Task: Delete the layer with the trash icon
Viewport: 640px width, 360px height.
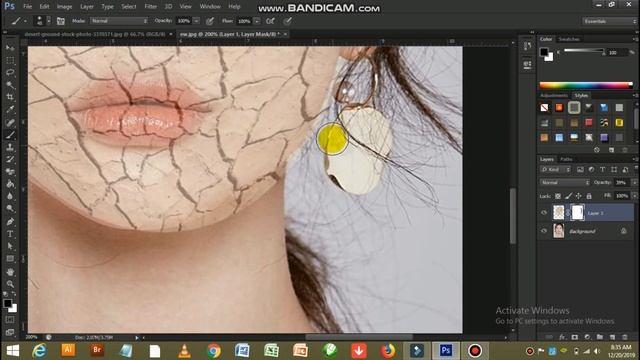Action: 624,337
